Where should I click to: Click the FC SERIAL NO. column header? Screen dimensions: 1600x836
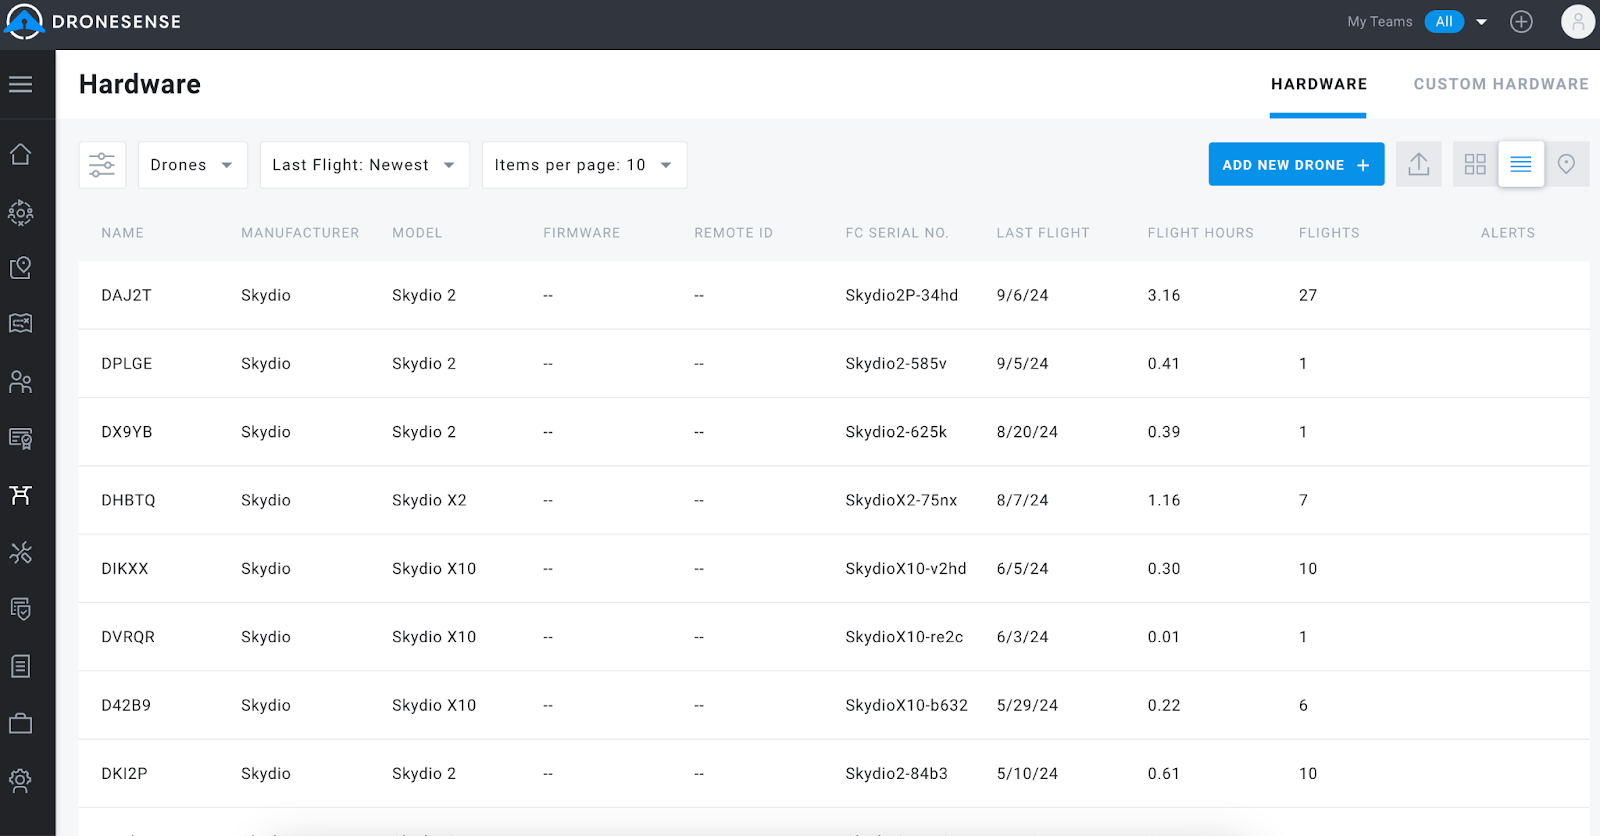pyautogui.click(x=897, y=233)
